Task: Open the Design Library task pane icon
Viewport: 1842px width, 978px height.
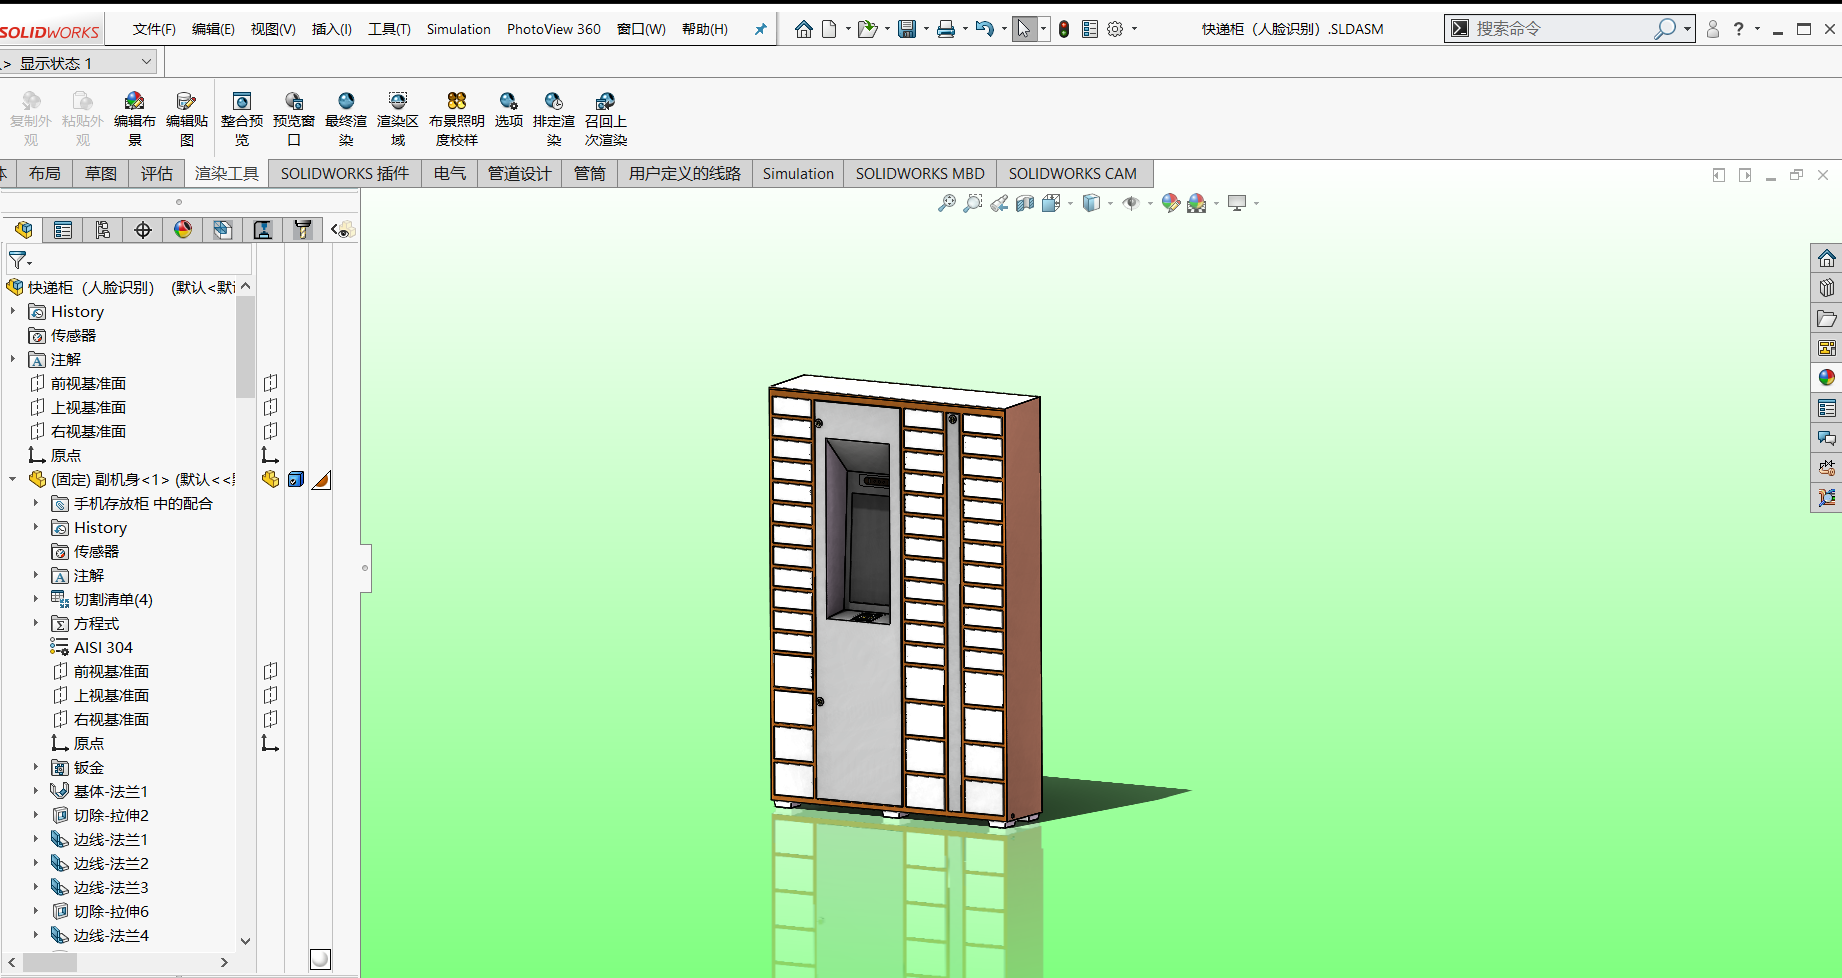Action: [x=1827, y=288]
